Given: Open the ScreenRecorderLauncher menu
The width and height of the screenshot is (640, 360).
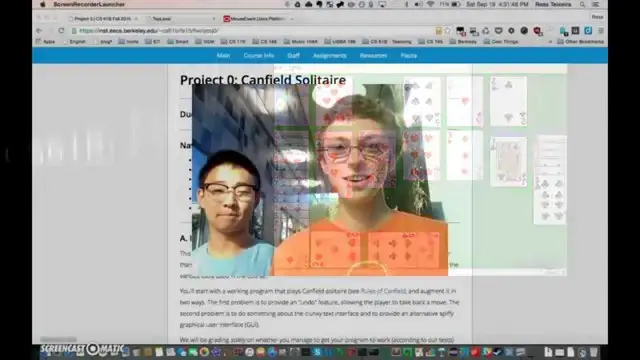Looking at the screenshot, I should coord(89,4).
